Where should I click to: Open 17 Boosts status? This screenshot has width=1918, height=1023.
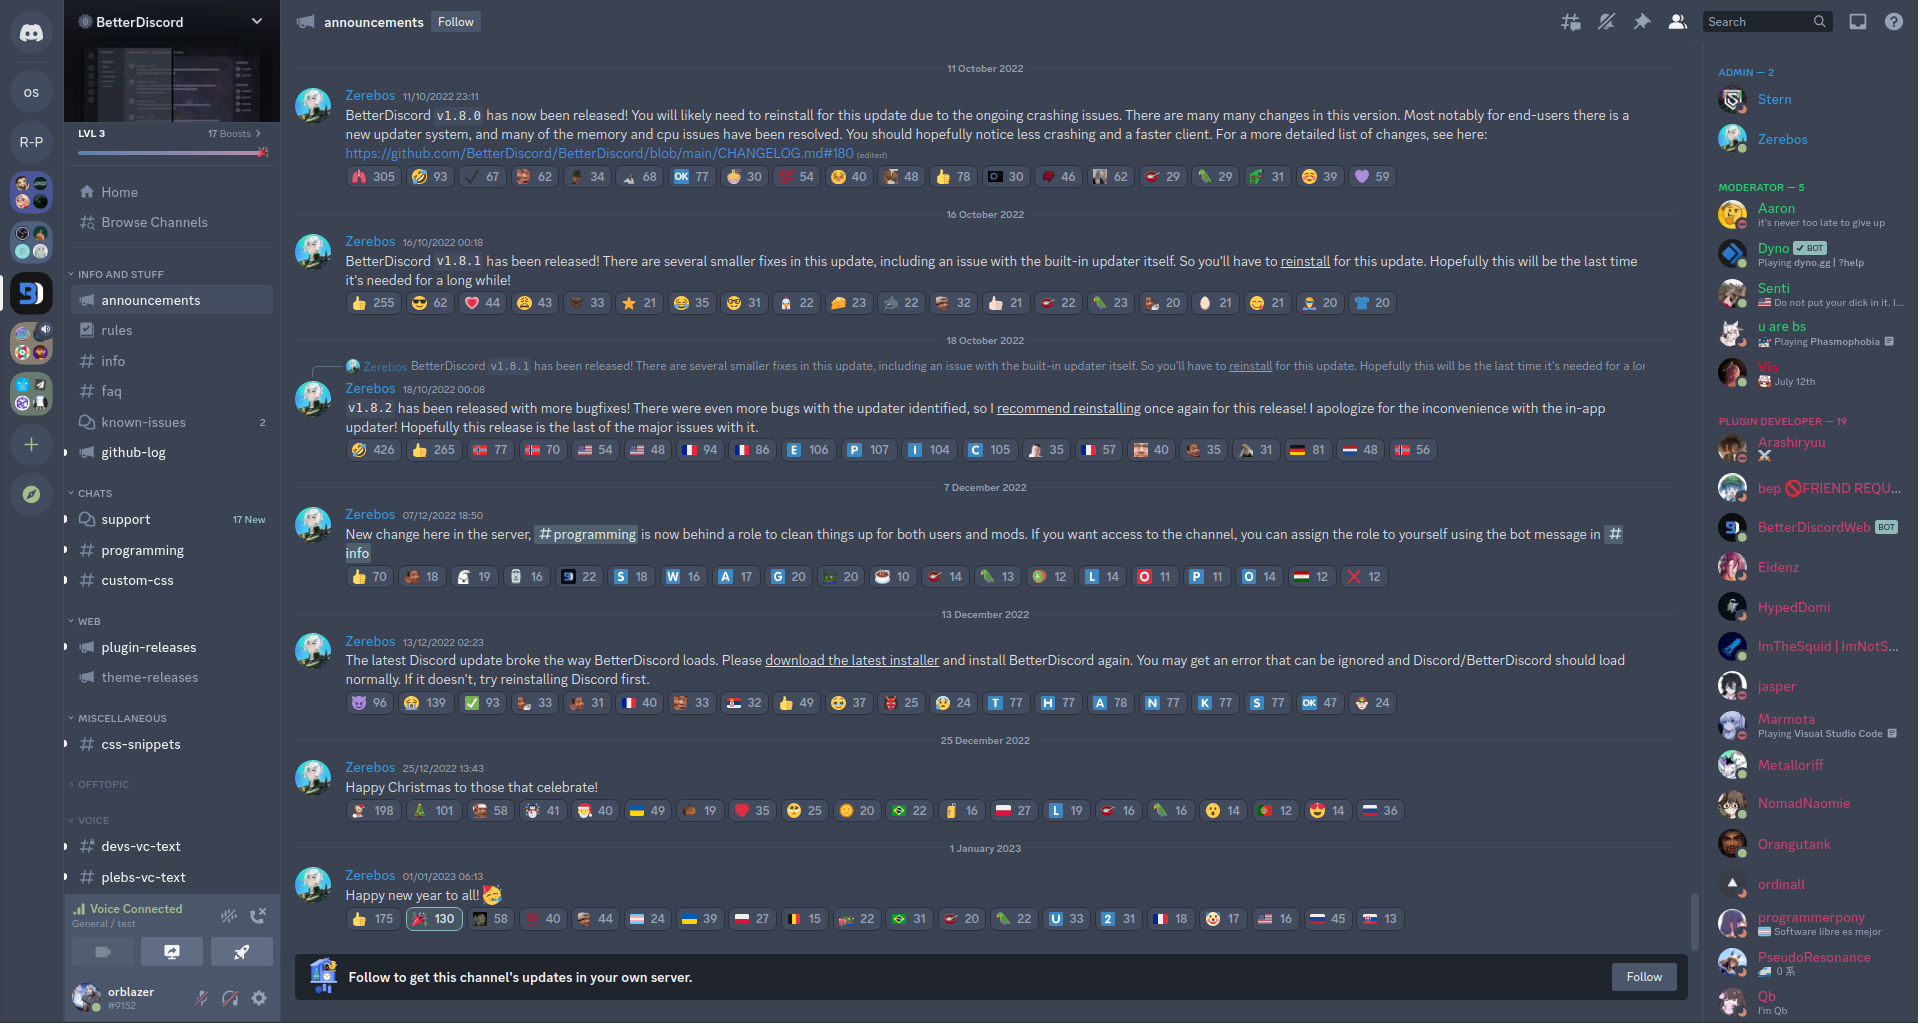click(234, 133)
